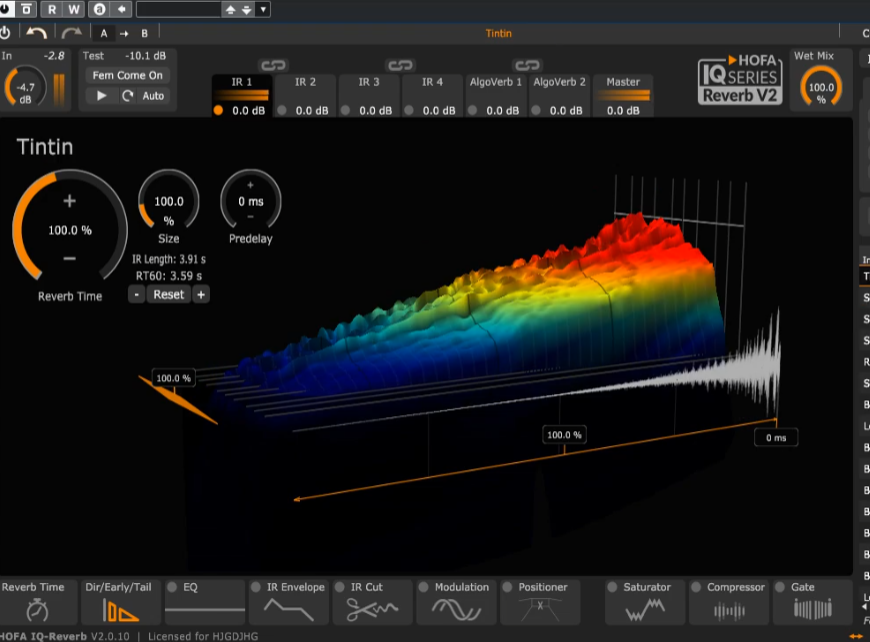
Task: Play the test signal
Action: point(102,95)
